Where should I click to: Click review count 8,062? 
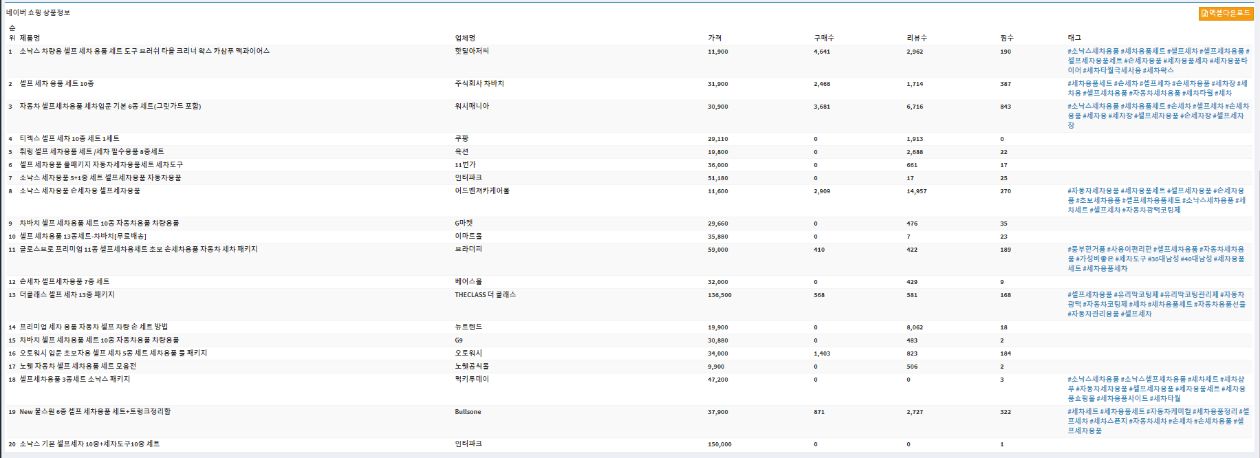click(915, 327)
